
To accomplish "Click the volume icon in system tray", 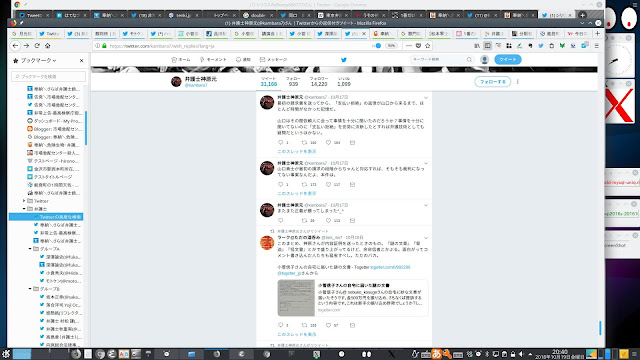I will tap(521, 354).
